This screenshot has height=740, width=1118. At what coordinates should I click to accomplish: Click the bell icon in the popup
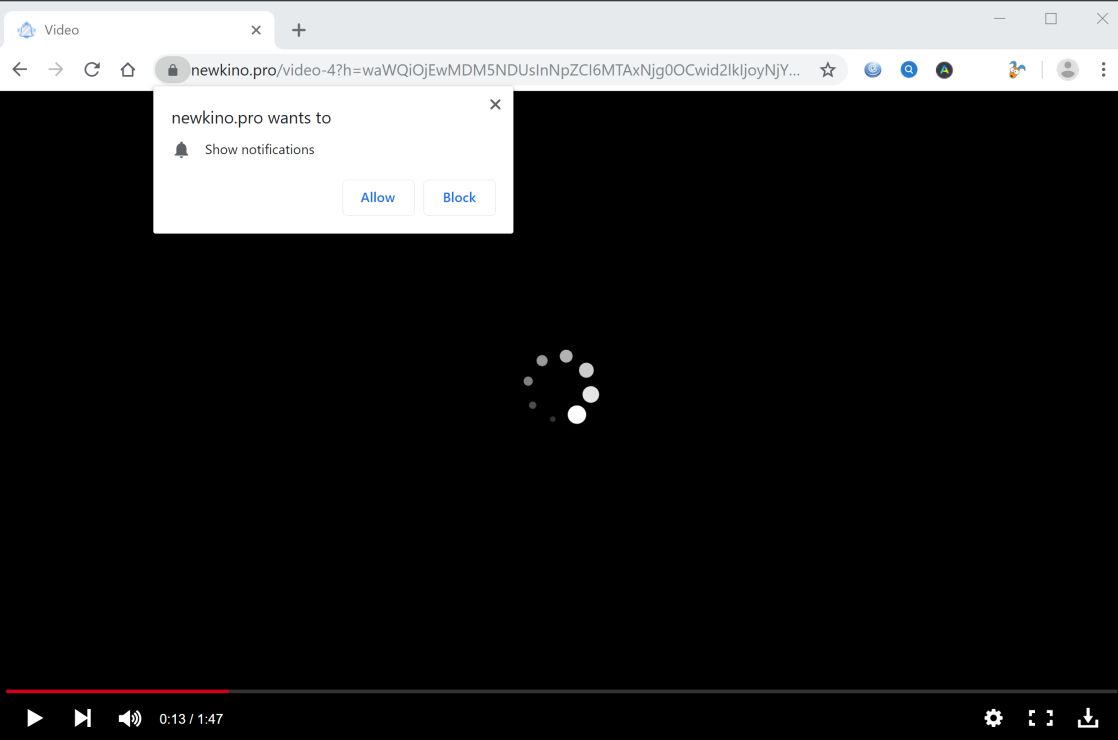pyautogui.click(x=181, y=150)
